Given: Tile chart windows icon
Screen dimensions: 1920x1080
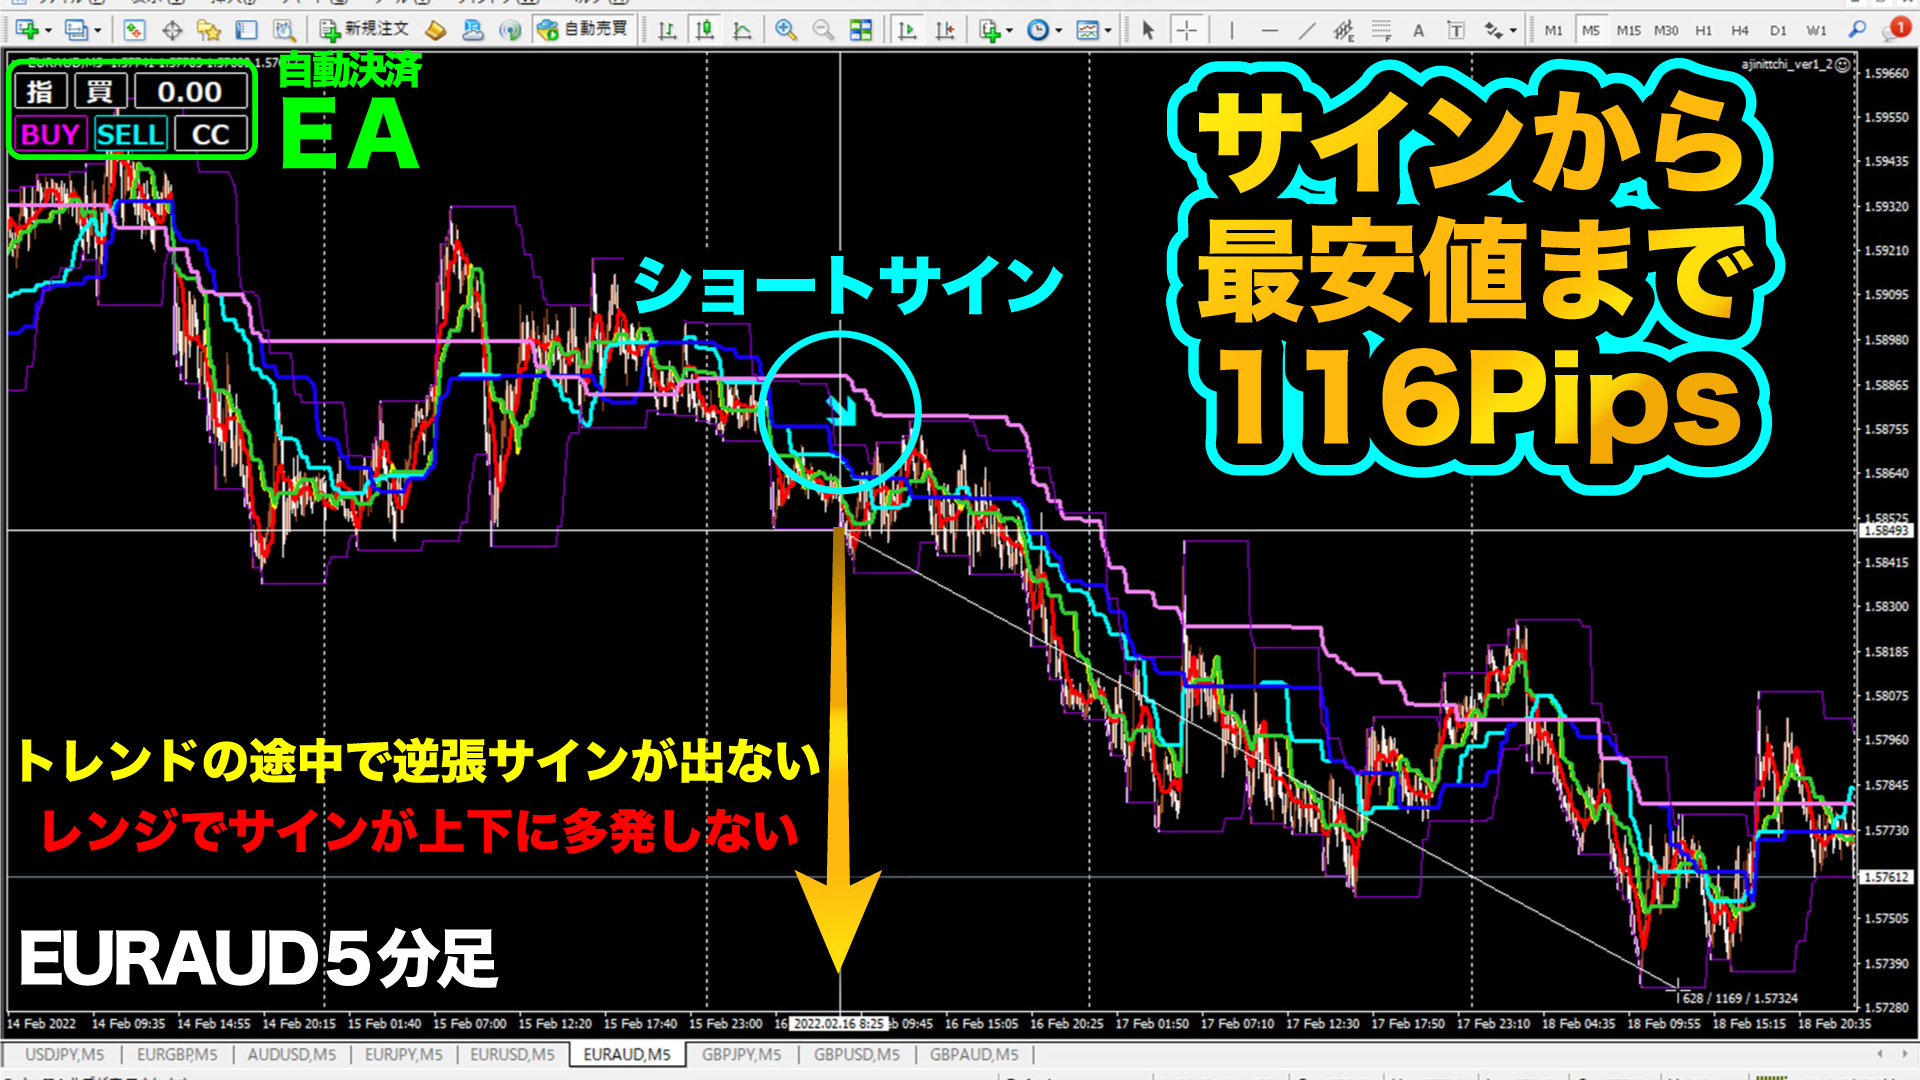Looking at the screenshot, I should click(860, 30).
